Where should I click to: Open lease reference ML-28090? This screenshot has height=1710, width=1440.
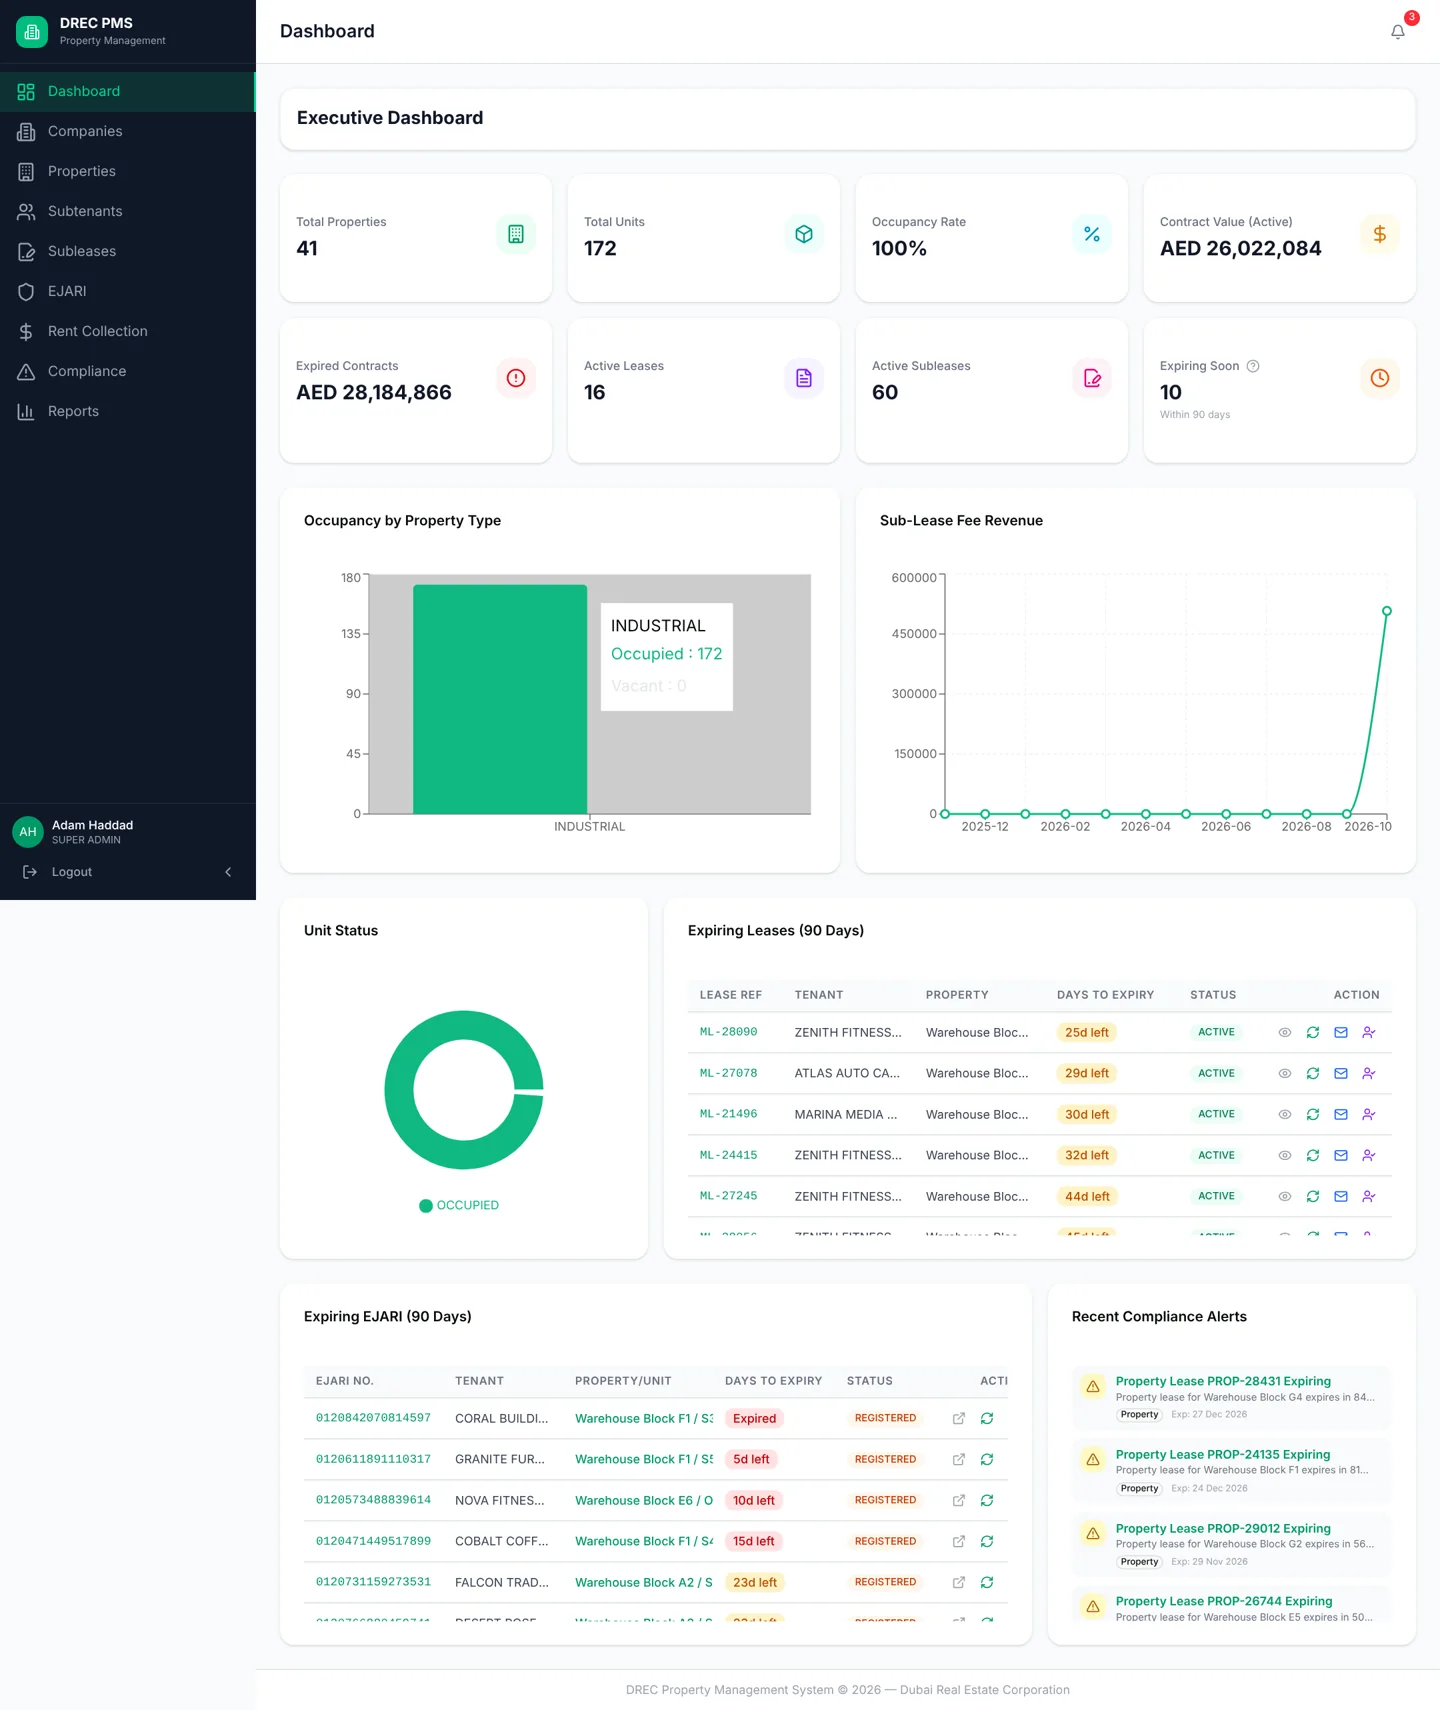click(728, 1032)
